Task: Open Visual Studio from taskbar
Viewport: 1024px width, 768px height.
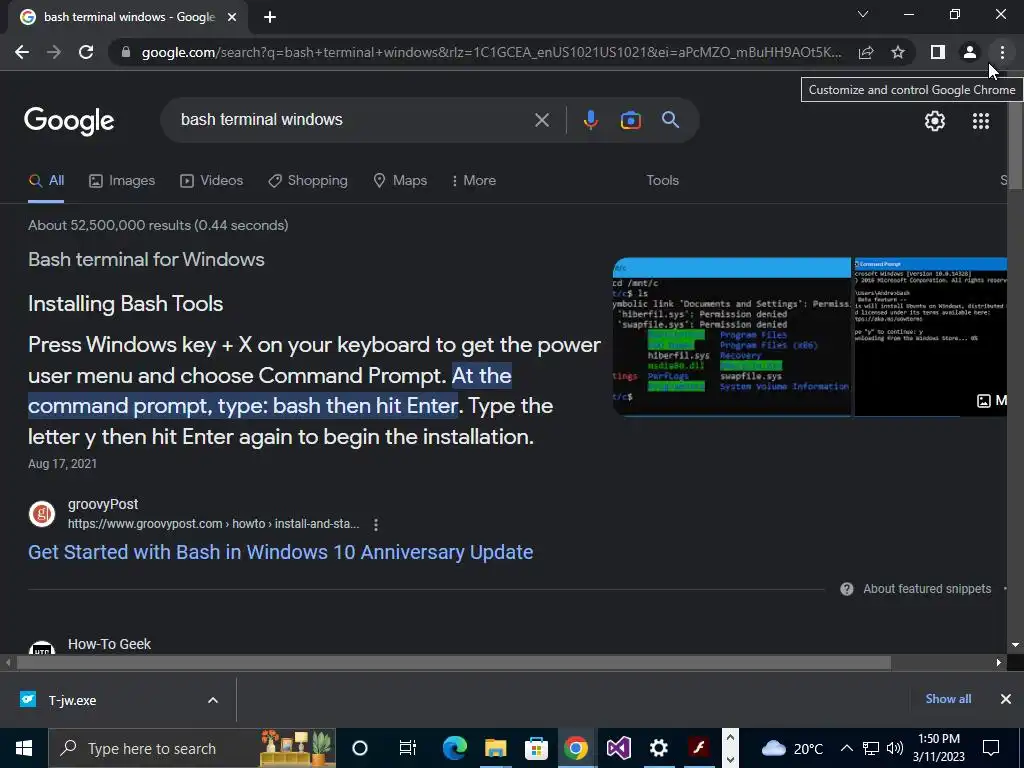Action: click(618, 748)
